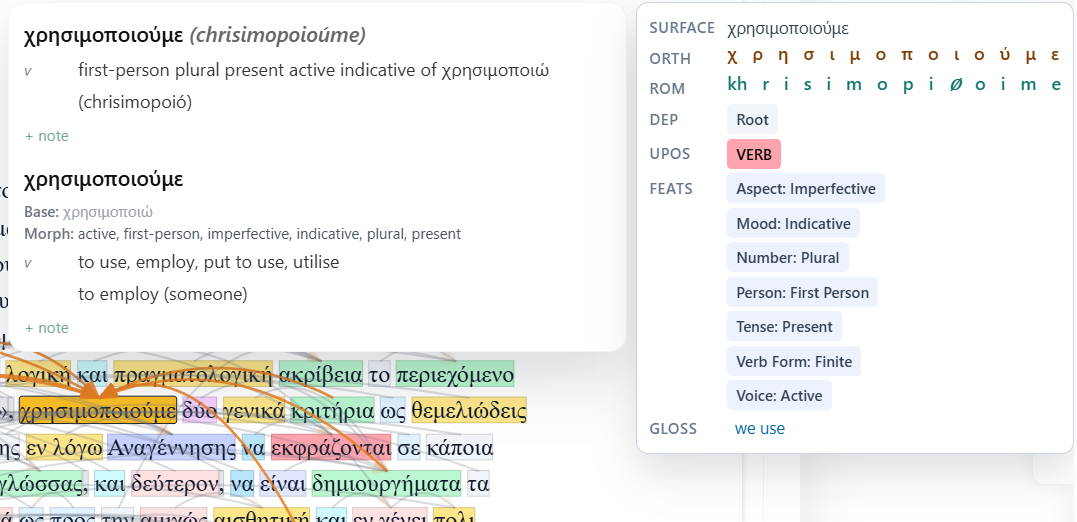
Task: Select the red-highlighted word εκφράζονται
Action: 331,449
